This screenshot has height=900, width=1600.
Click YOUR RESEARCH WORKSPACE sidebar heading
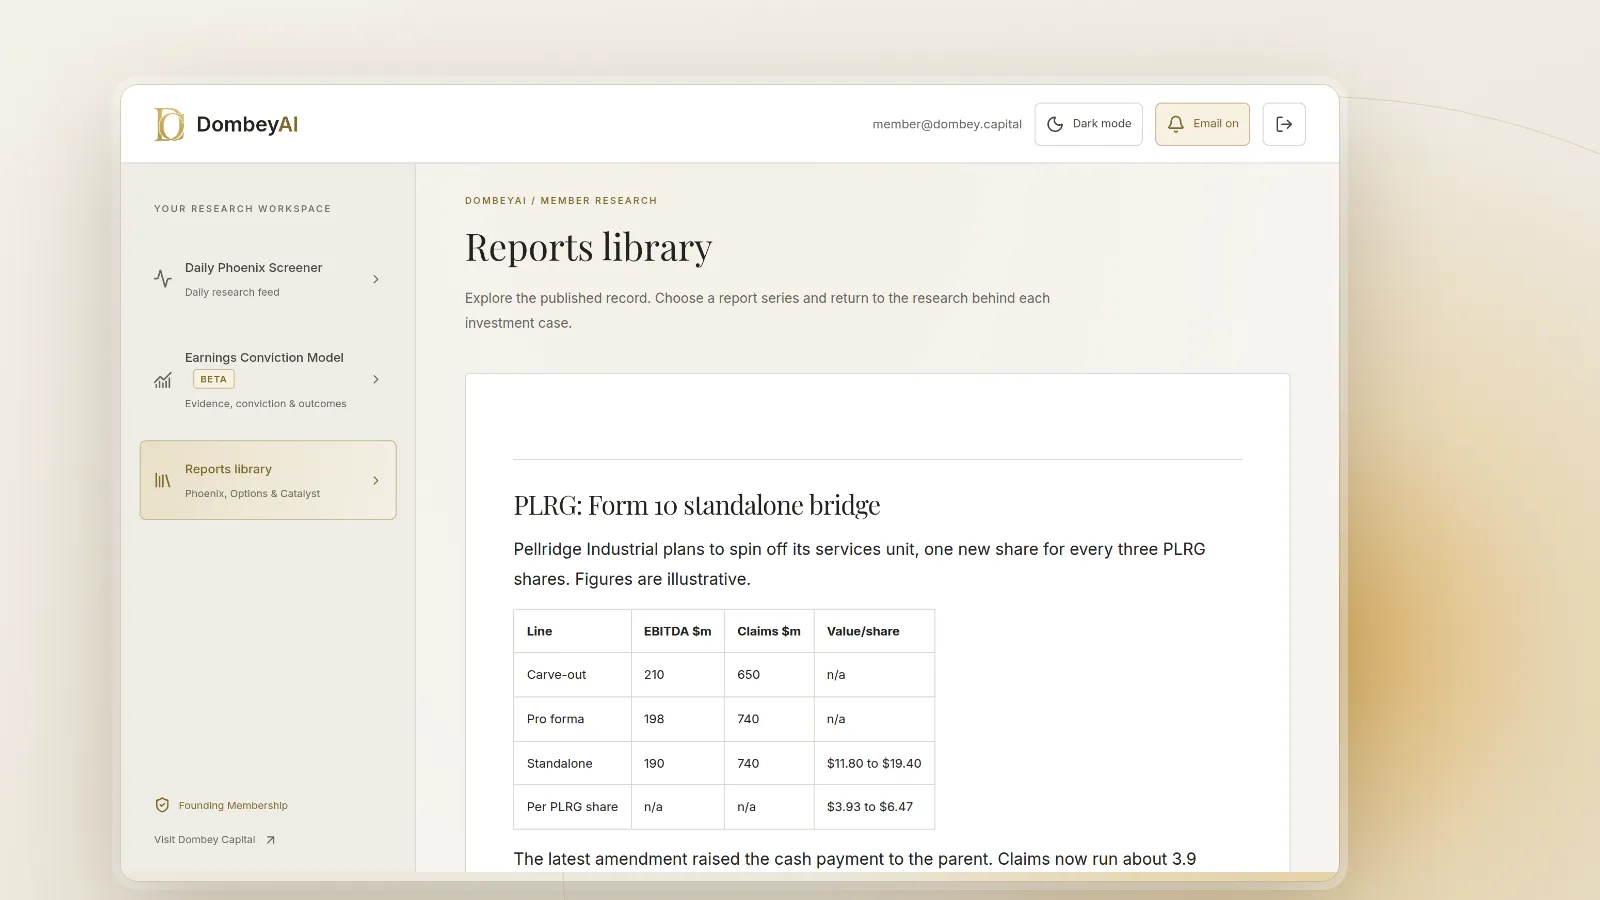click(242, 209)
